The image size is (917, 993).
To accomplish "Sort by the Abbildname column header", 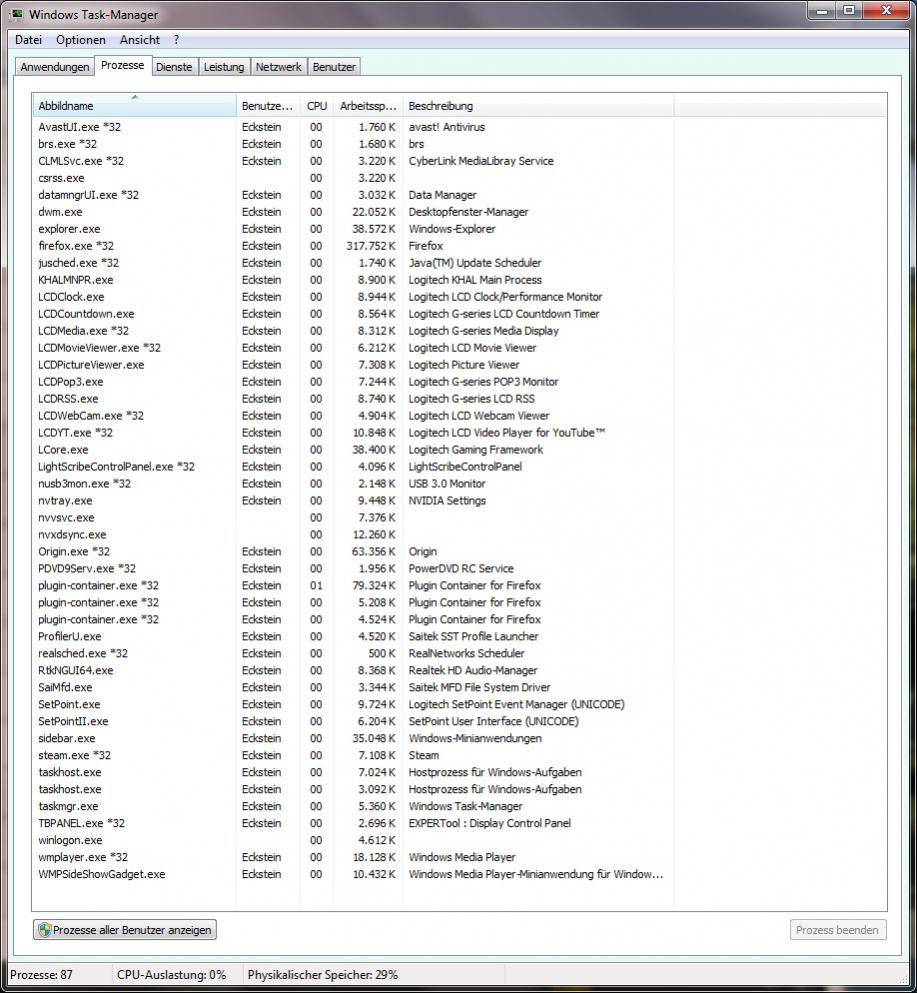I will tap(134, 106).
